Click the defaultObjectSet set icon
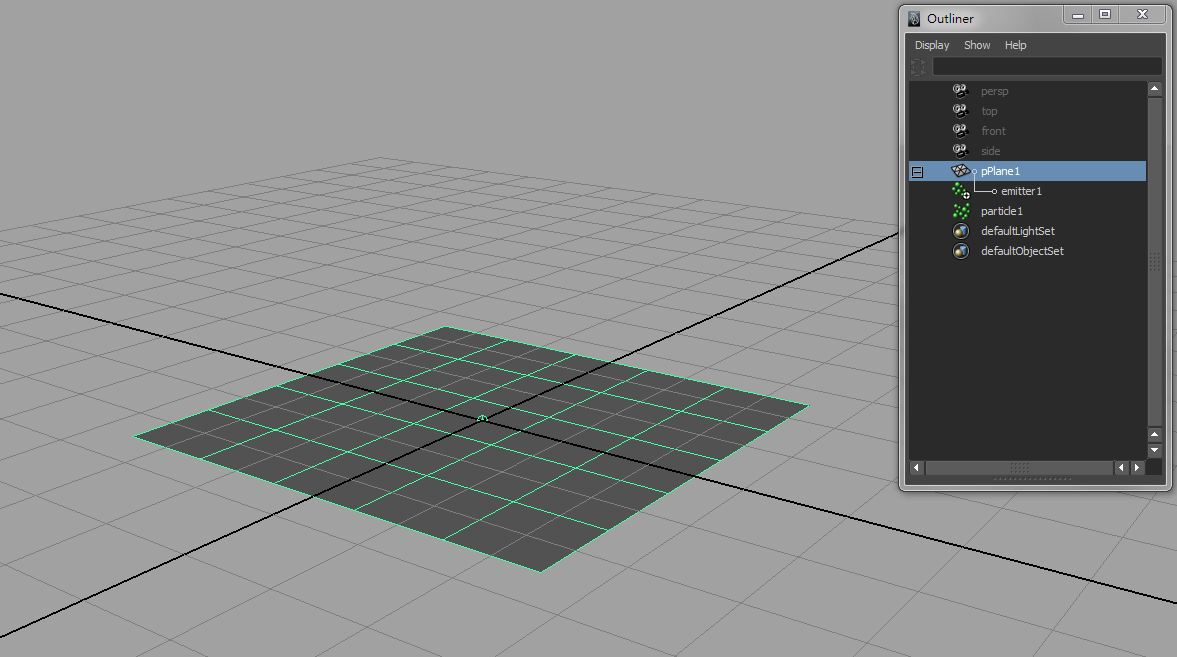The height and width of the screenshot is (657, 1177). (960, 251)
